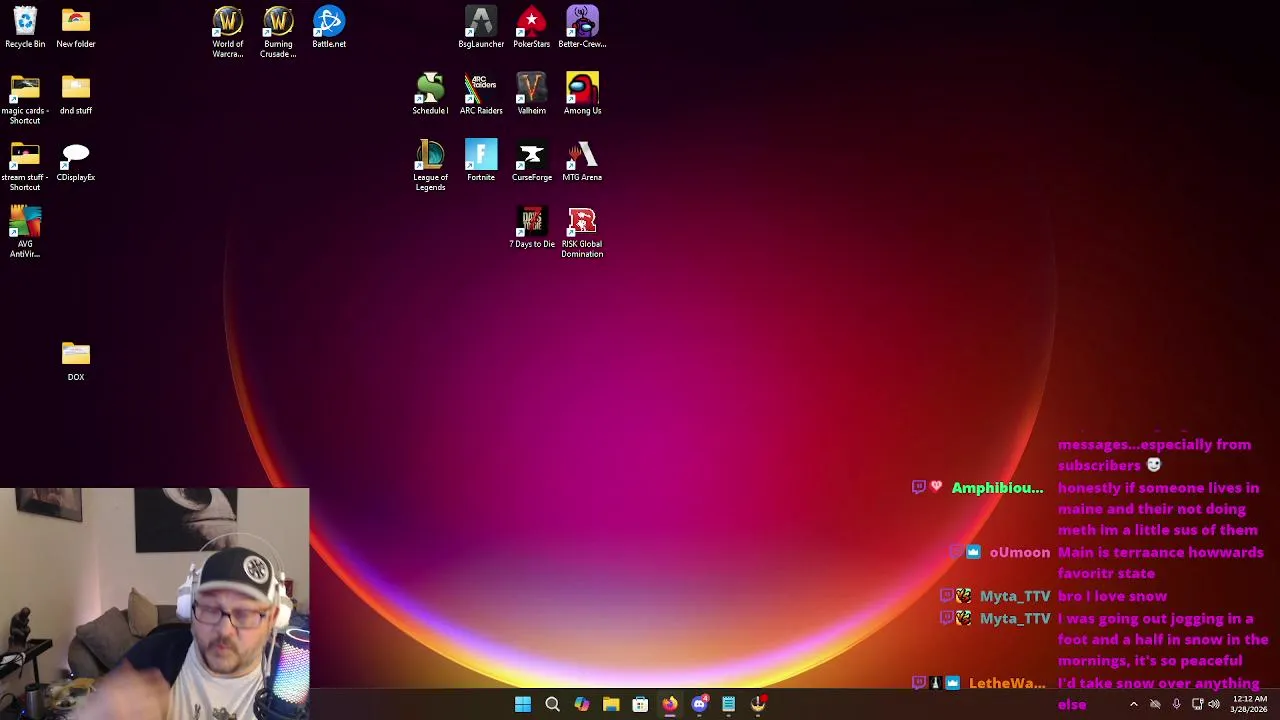This screenshot has height=720, width=1280.
Task: Launch ARC Raiders shortcut
Action: pos(481,94)
